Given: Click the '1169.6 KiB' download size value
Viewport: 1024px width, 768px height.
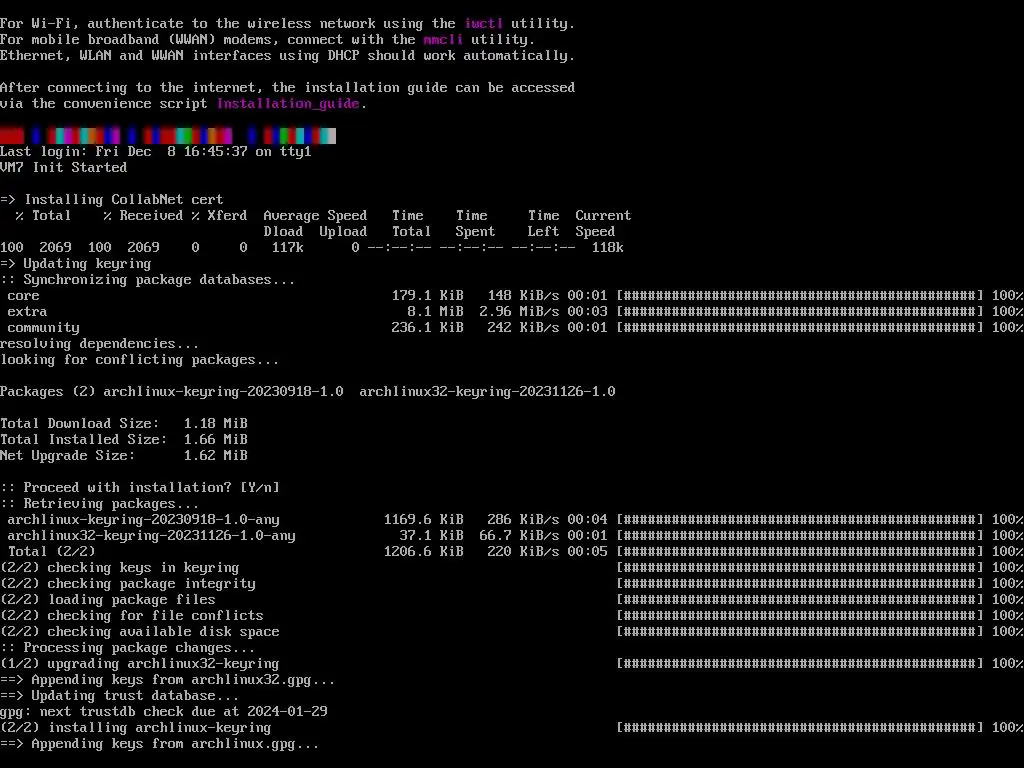Looking at the screenshot, I should click(x=423, y=520).
